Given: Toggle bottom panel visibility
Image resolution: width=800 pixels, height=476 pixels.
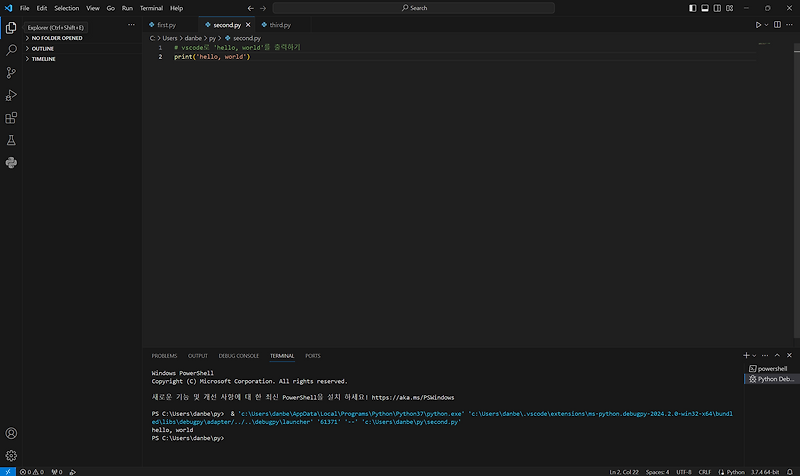Looking at the screenshot, I should point(705,8).
